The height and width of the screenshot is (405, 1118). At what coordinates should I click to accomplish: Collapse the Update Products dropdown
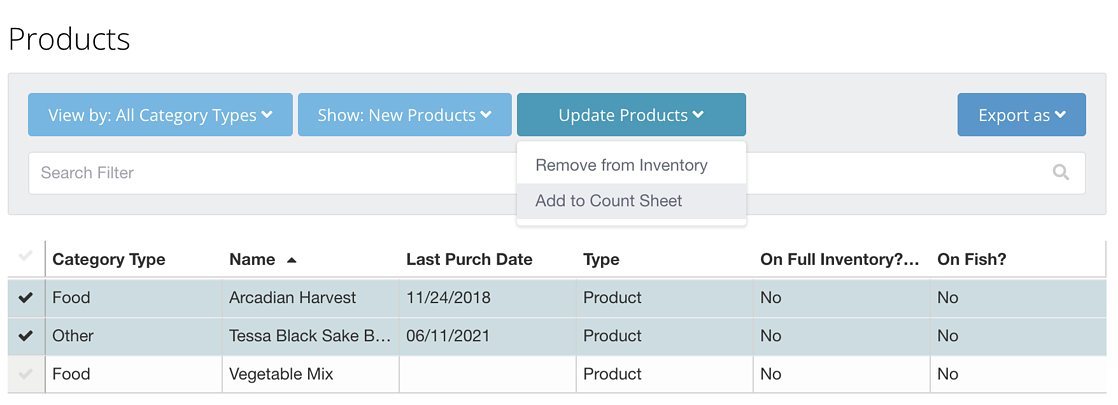click(631, 115)
